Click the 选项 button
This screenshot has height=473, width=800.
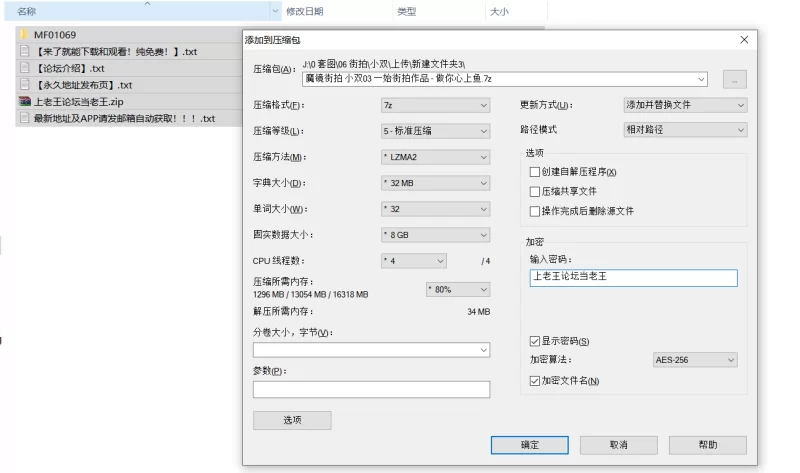pos(292,420)
